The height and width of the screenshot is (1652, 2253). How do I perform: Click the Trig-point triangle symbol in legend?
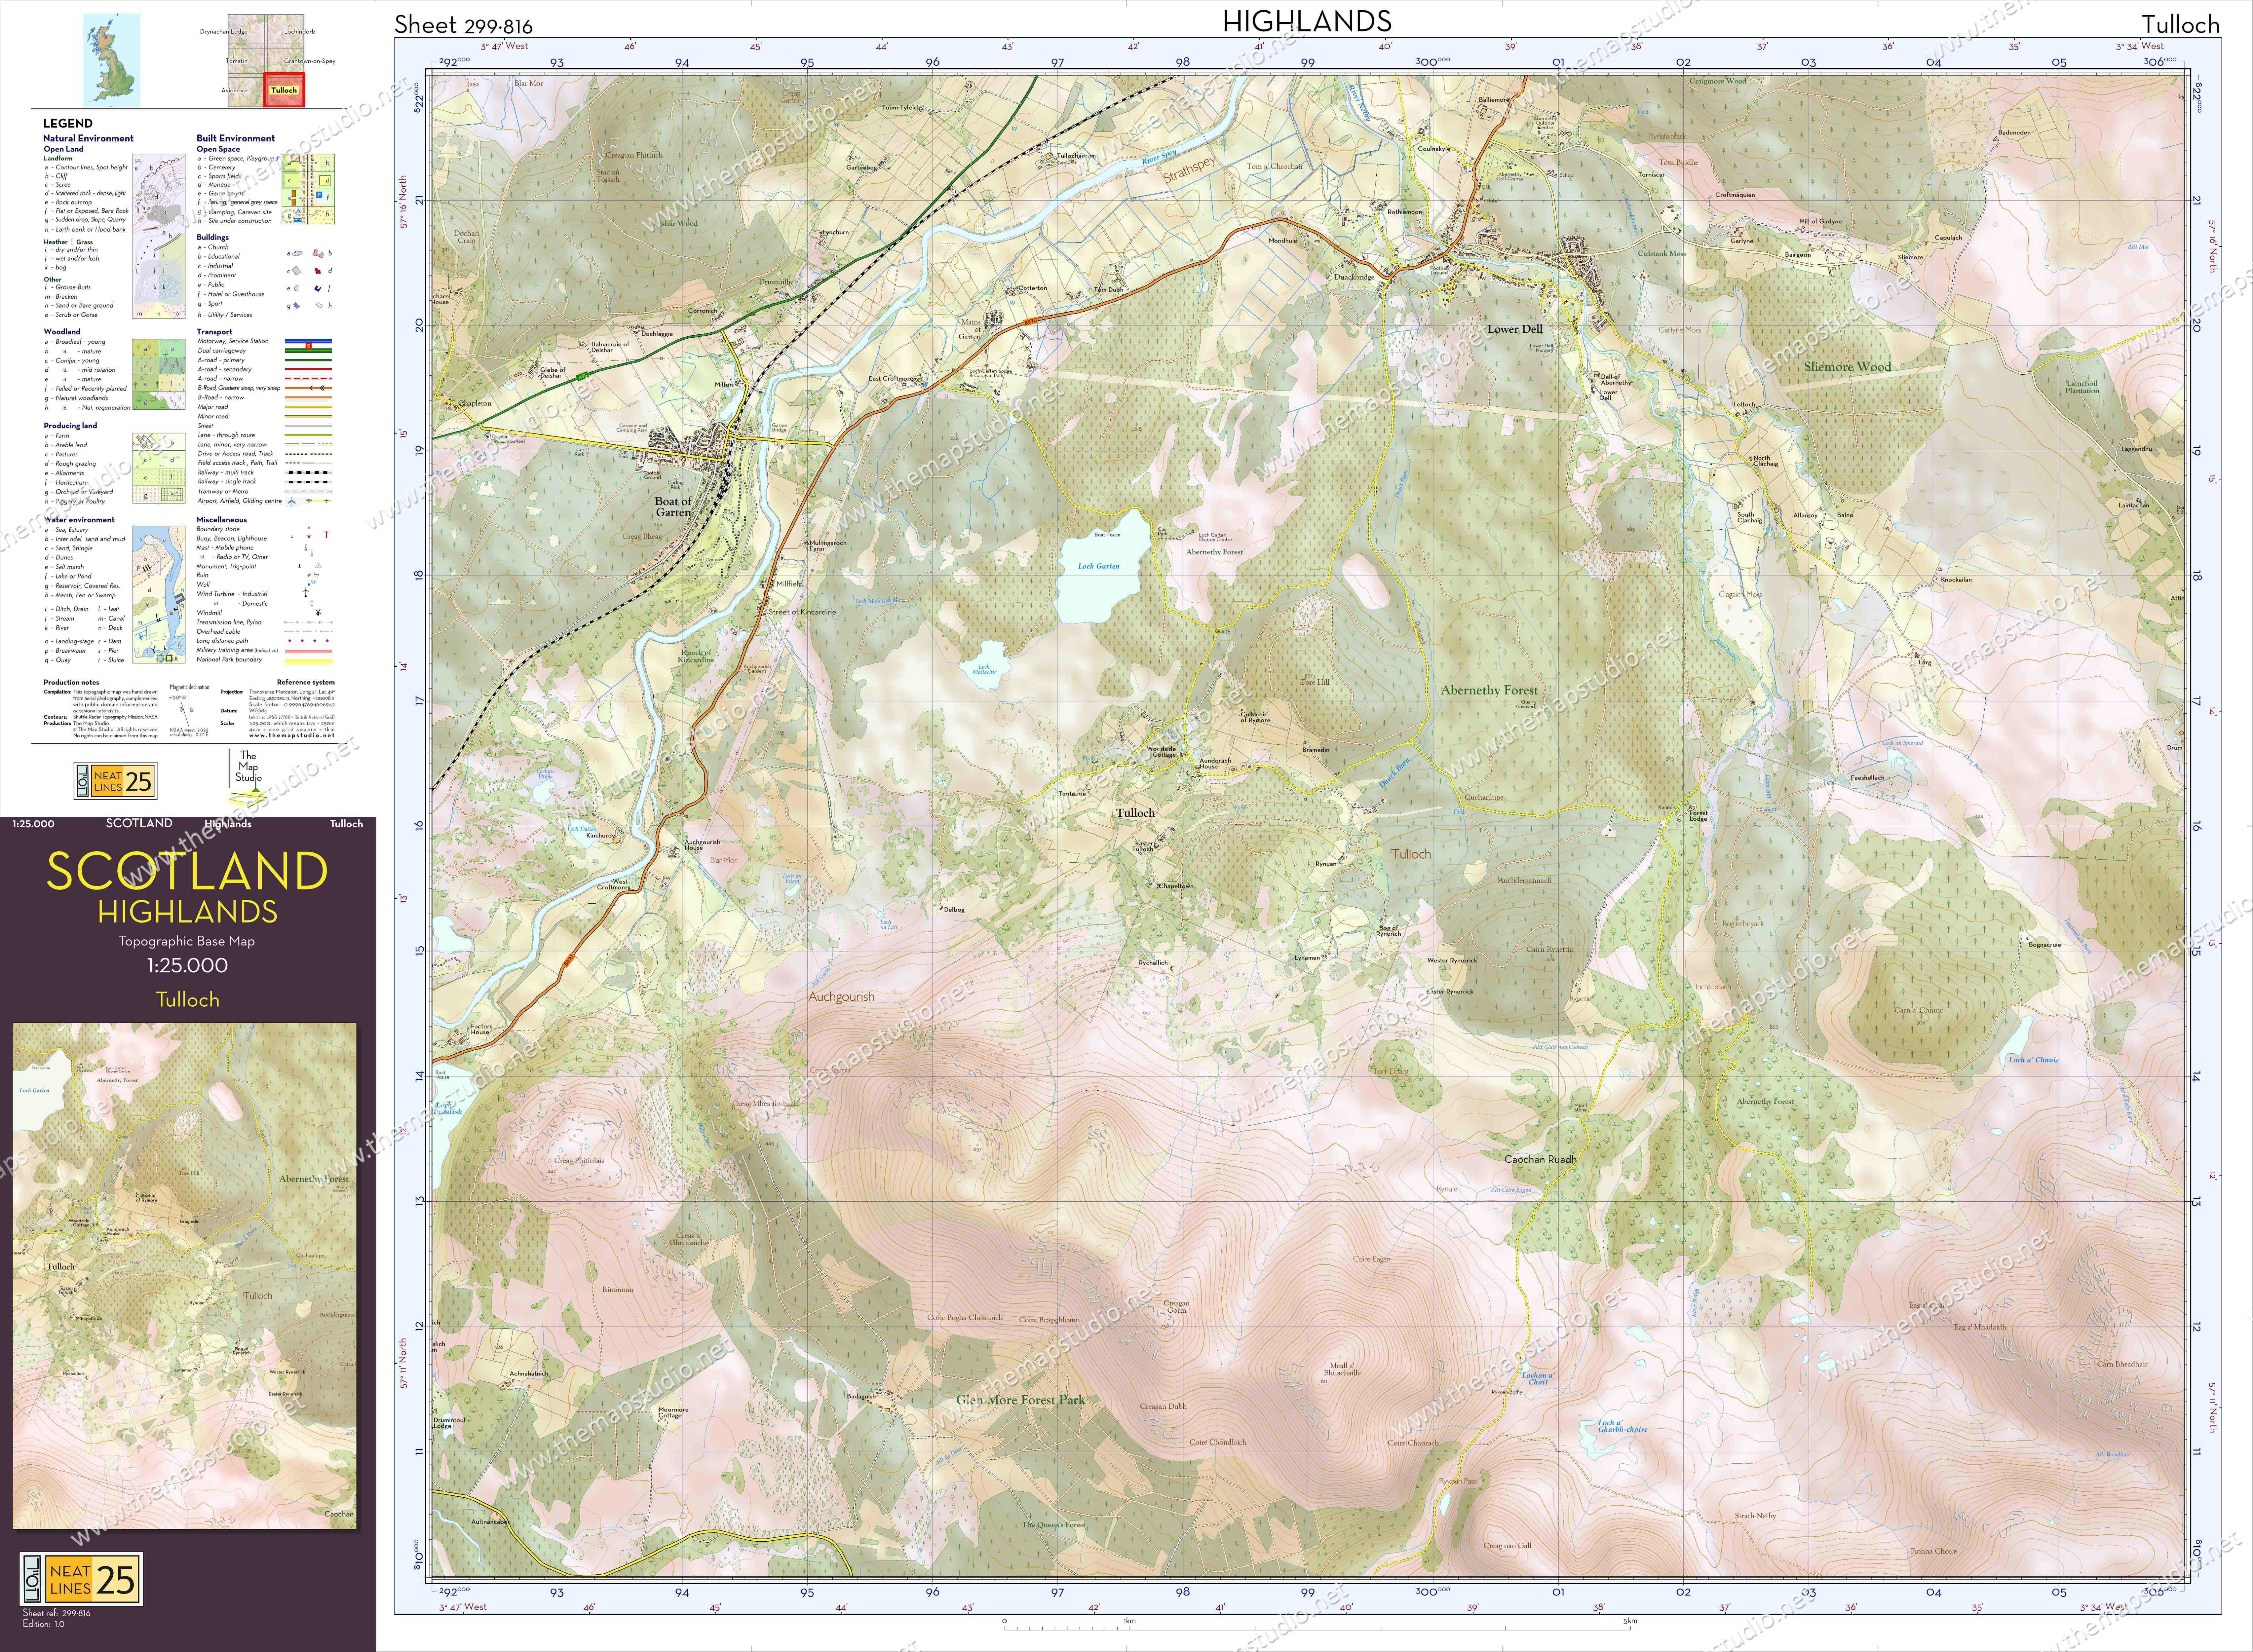(318, 565)
